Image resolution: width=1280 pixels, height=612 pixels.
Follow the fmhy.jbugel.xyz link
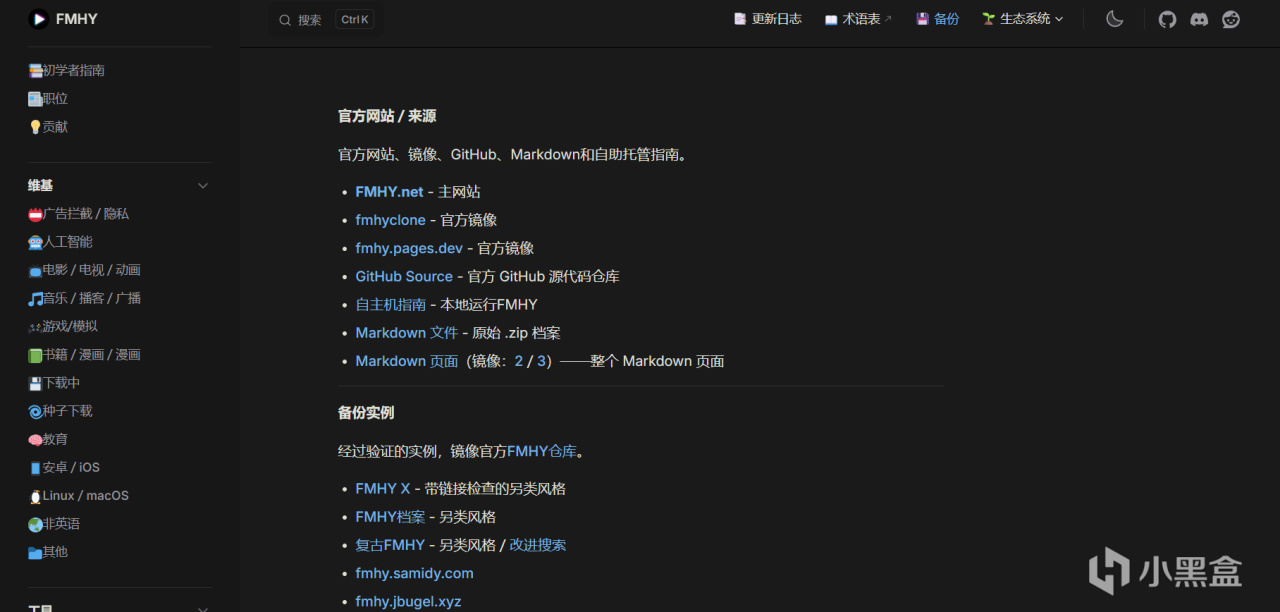coord(409,601)
